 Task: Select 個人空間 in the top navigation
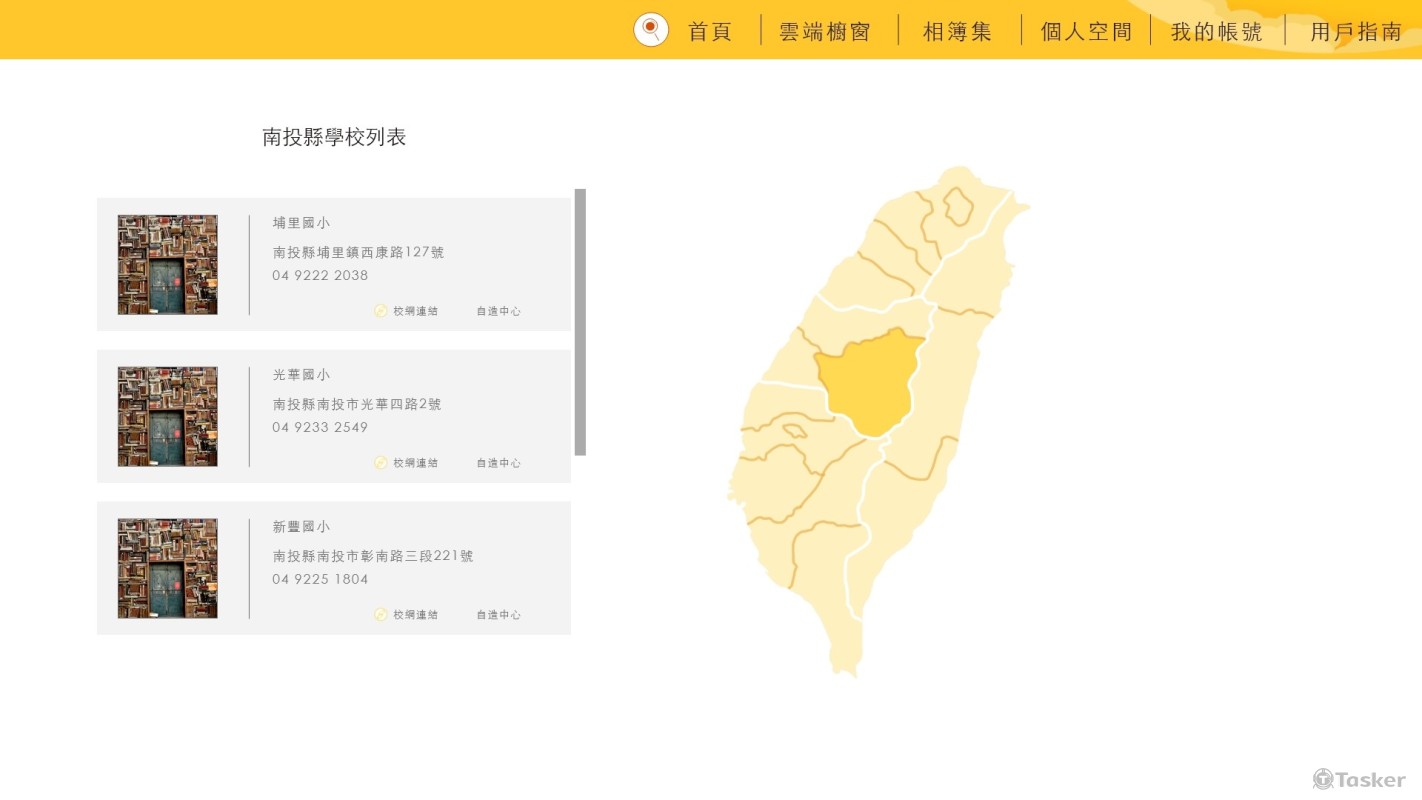click(x=1086, y=32)
